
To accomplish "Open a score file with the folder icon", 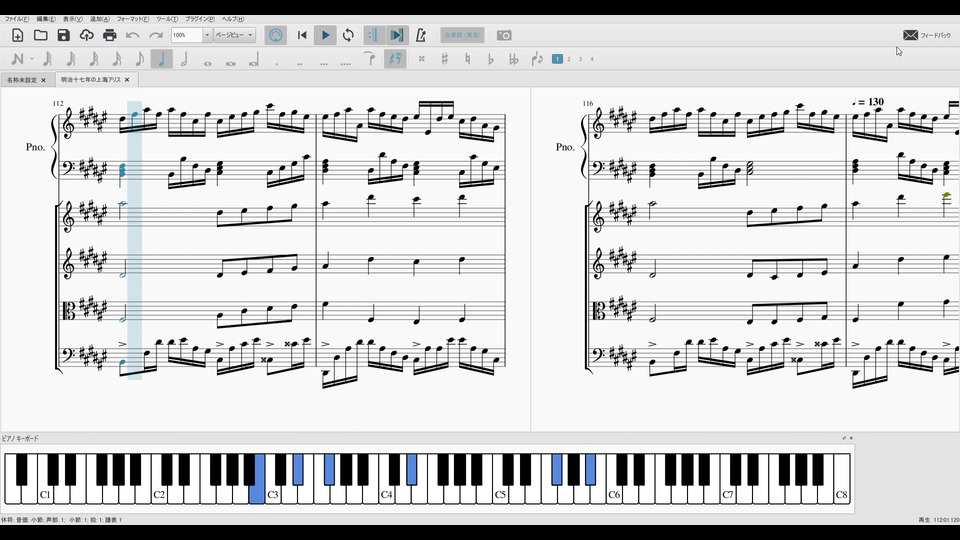I will tap(40, 35).
